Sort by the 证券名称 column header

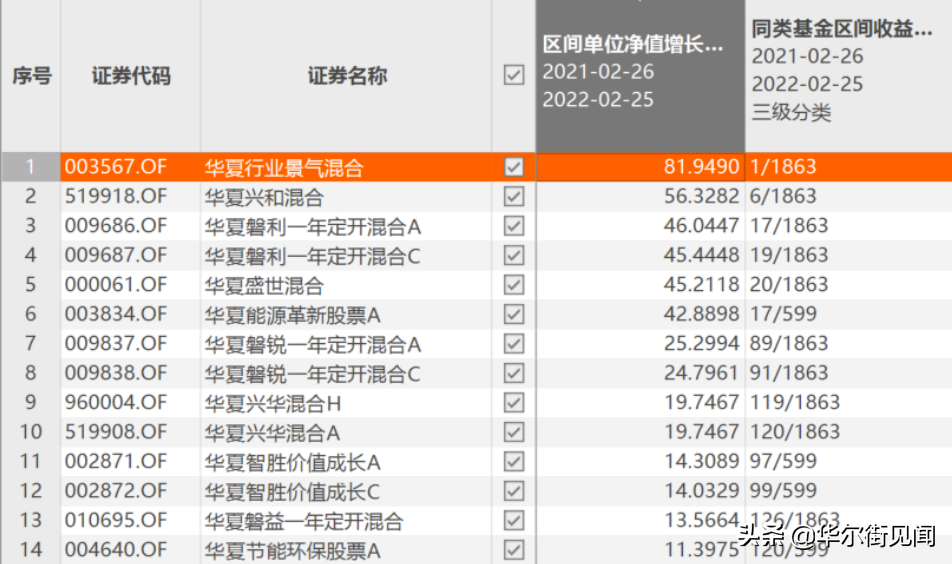[x=347, y=76]
